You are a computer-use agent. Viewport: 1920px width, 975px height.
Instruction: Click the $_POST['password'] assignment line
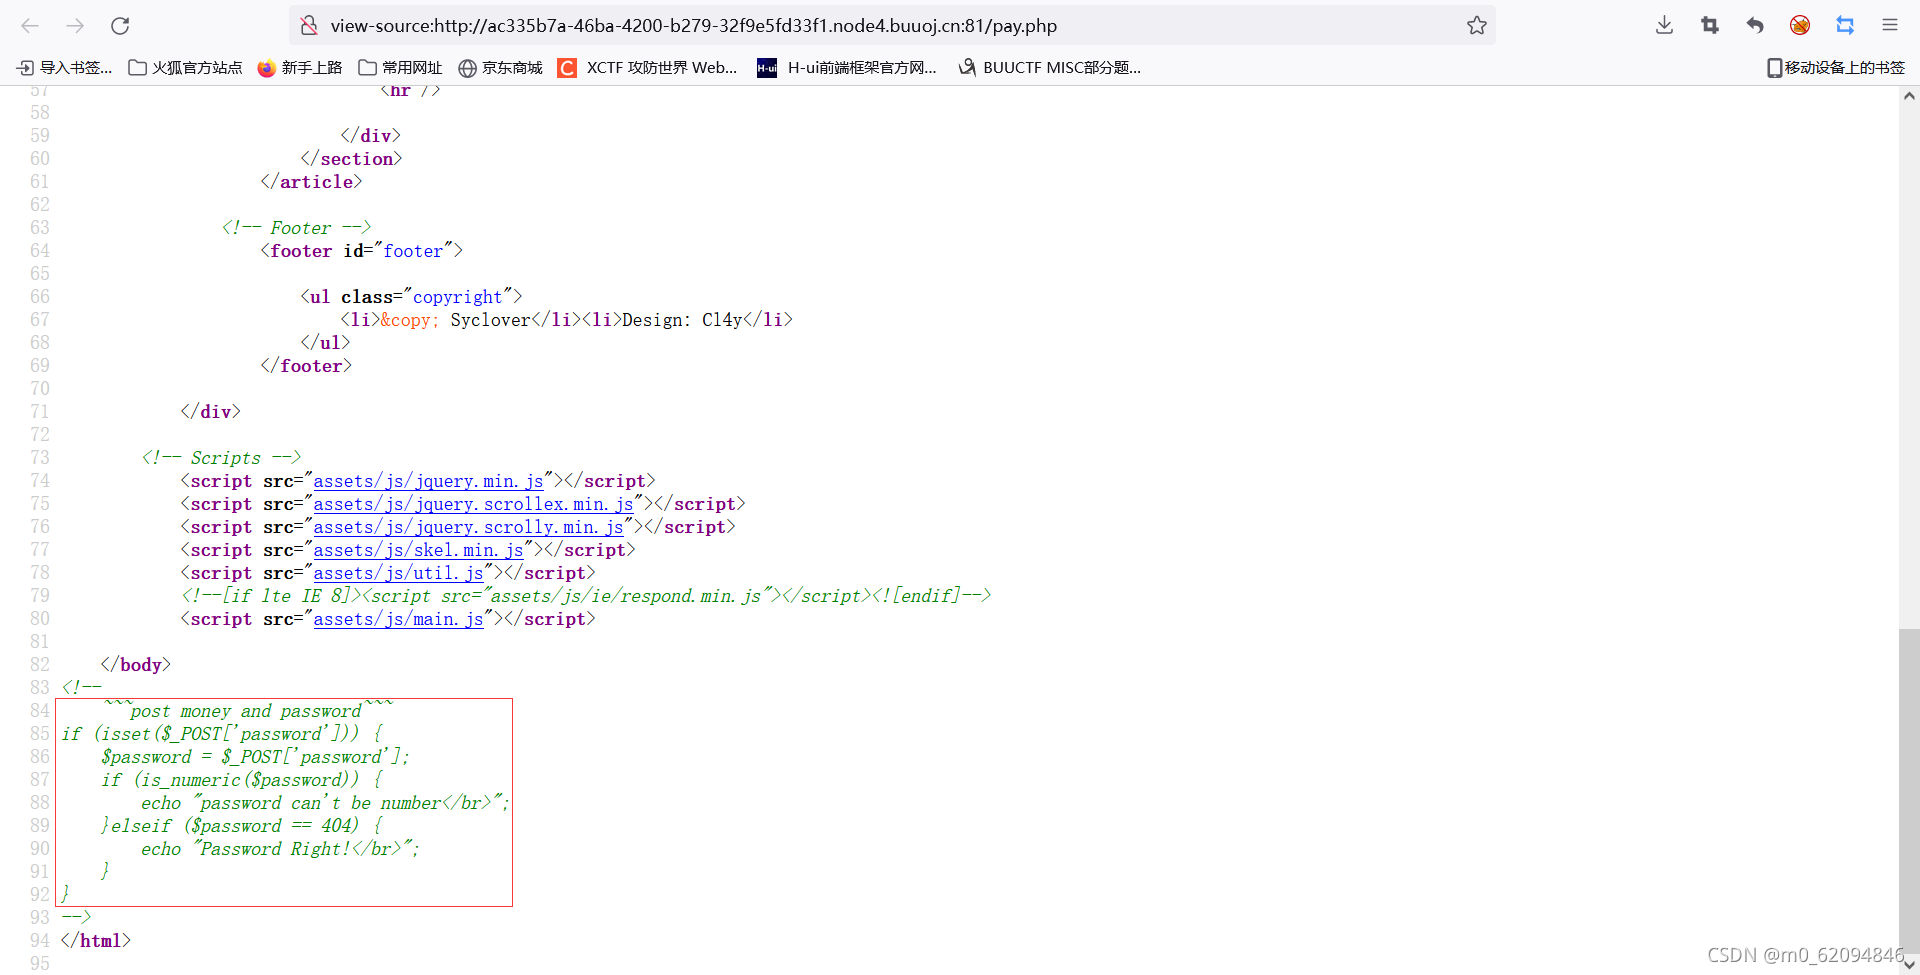[255, 757]
